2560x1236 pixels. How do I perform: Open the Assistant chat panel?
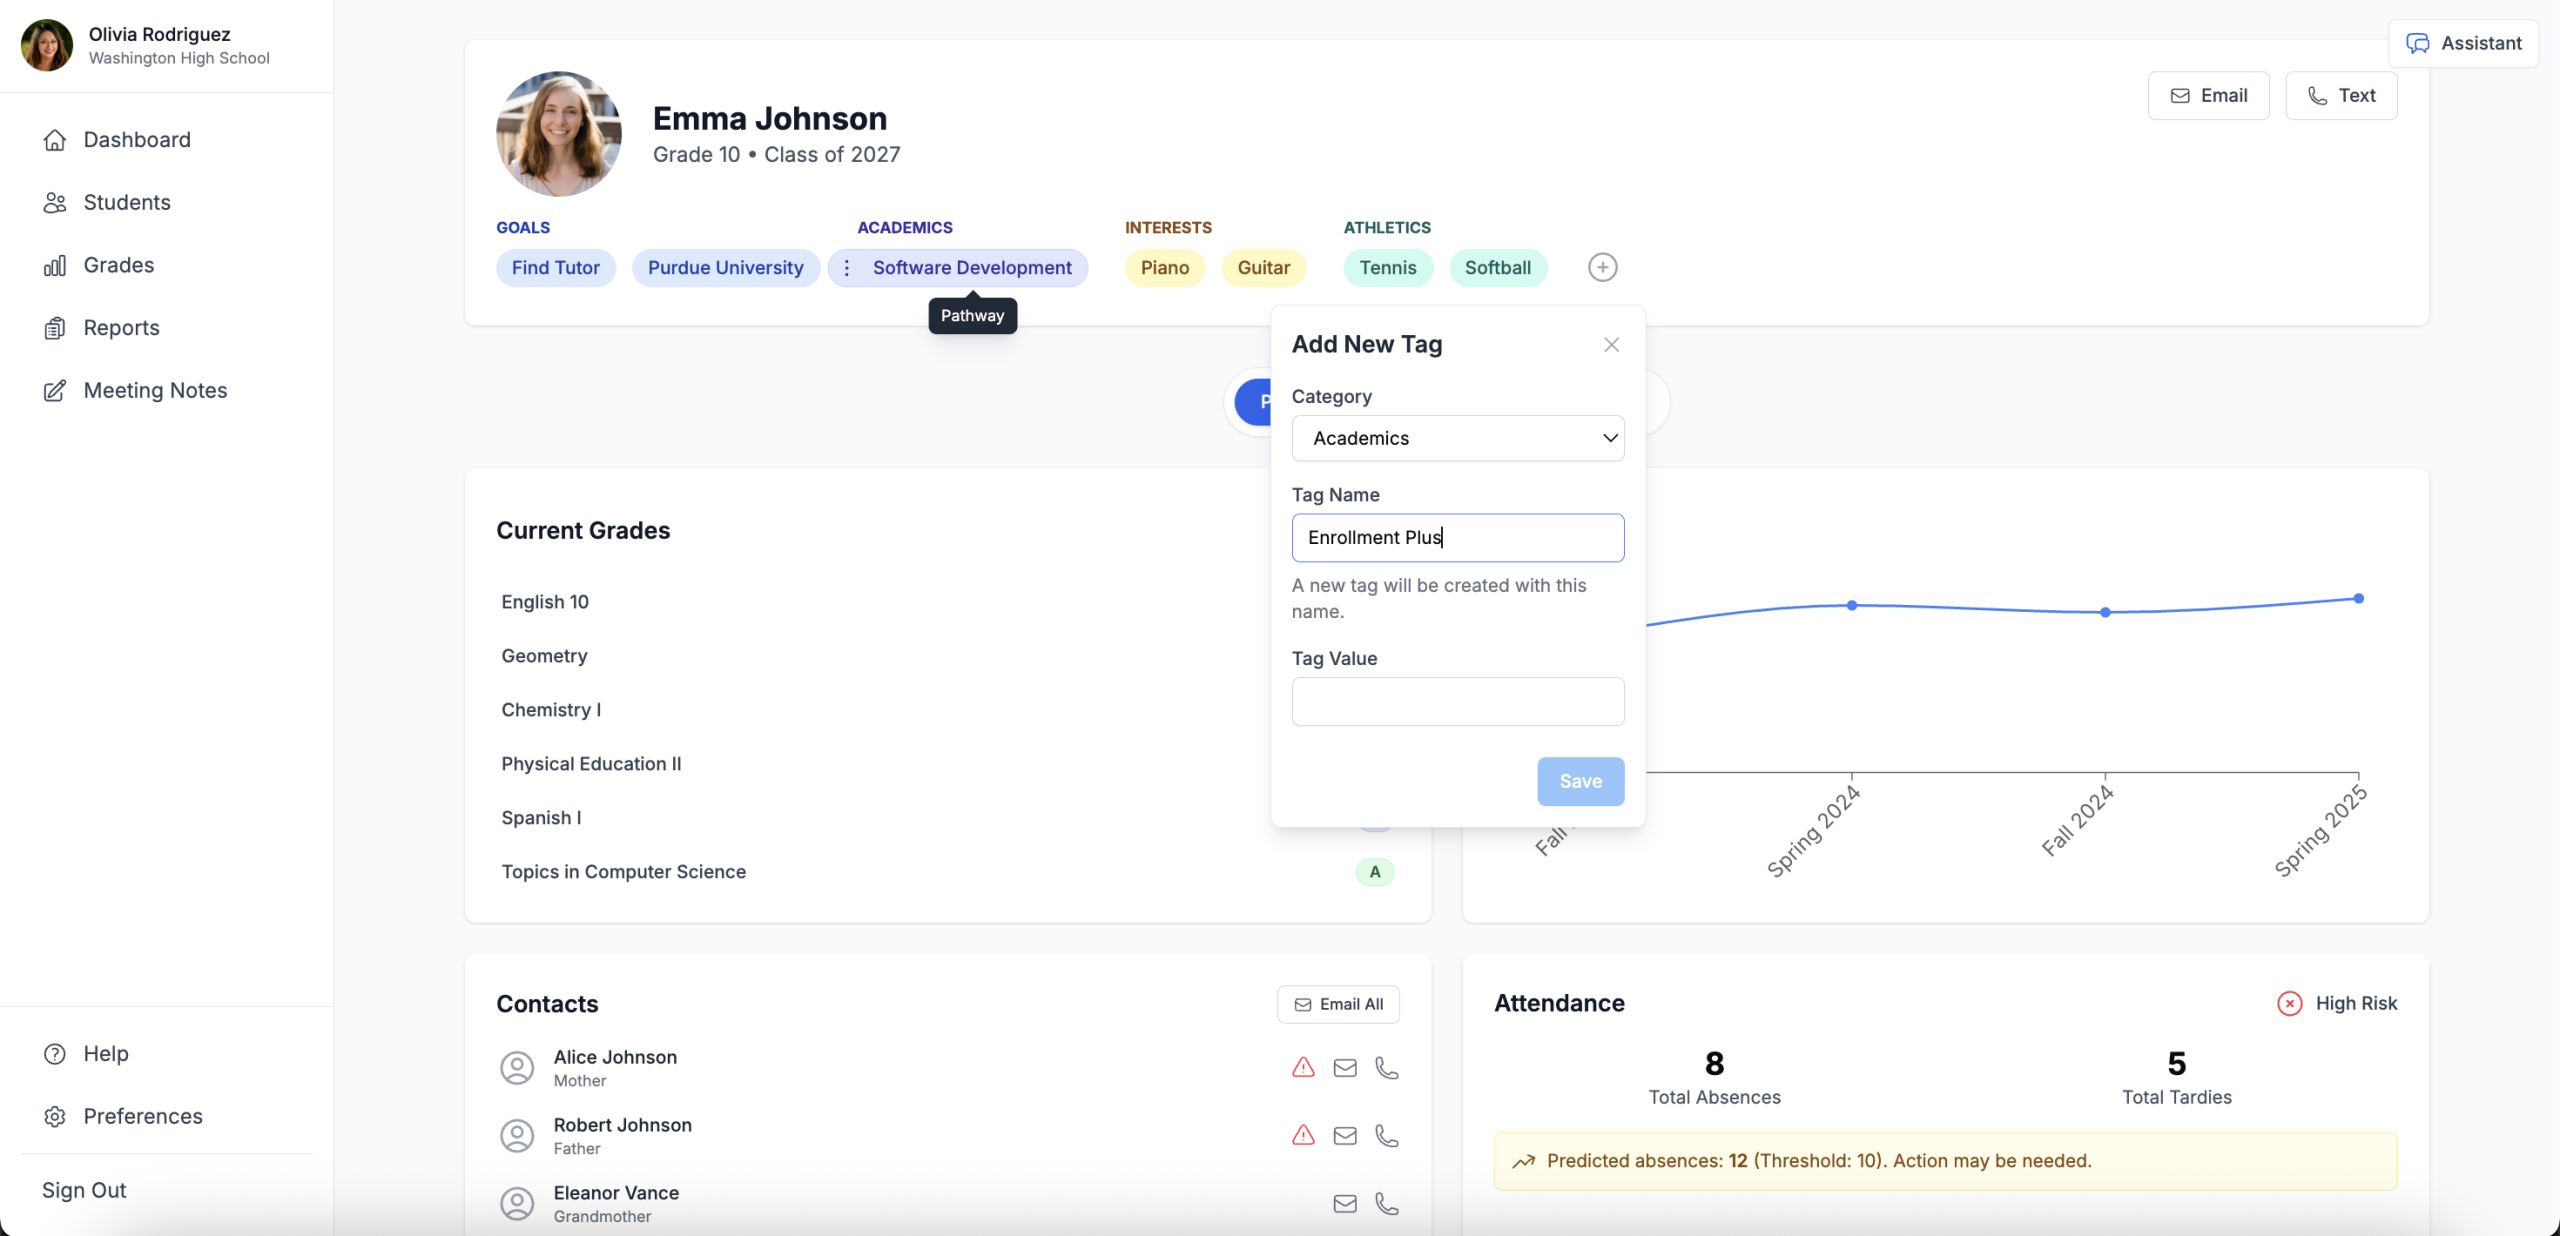2463,43
